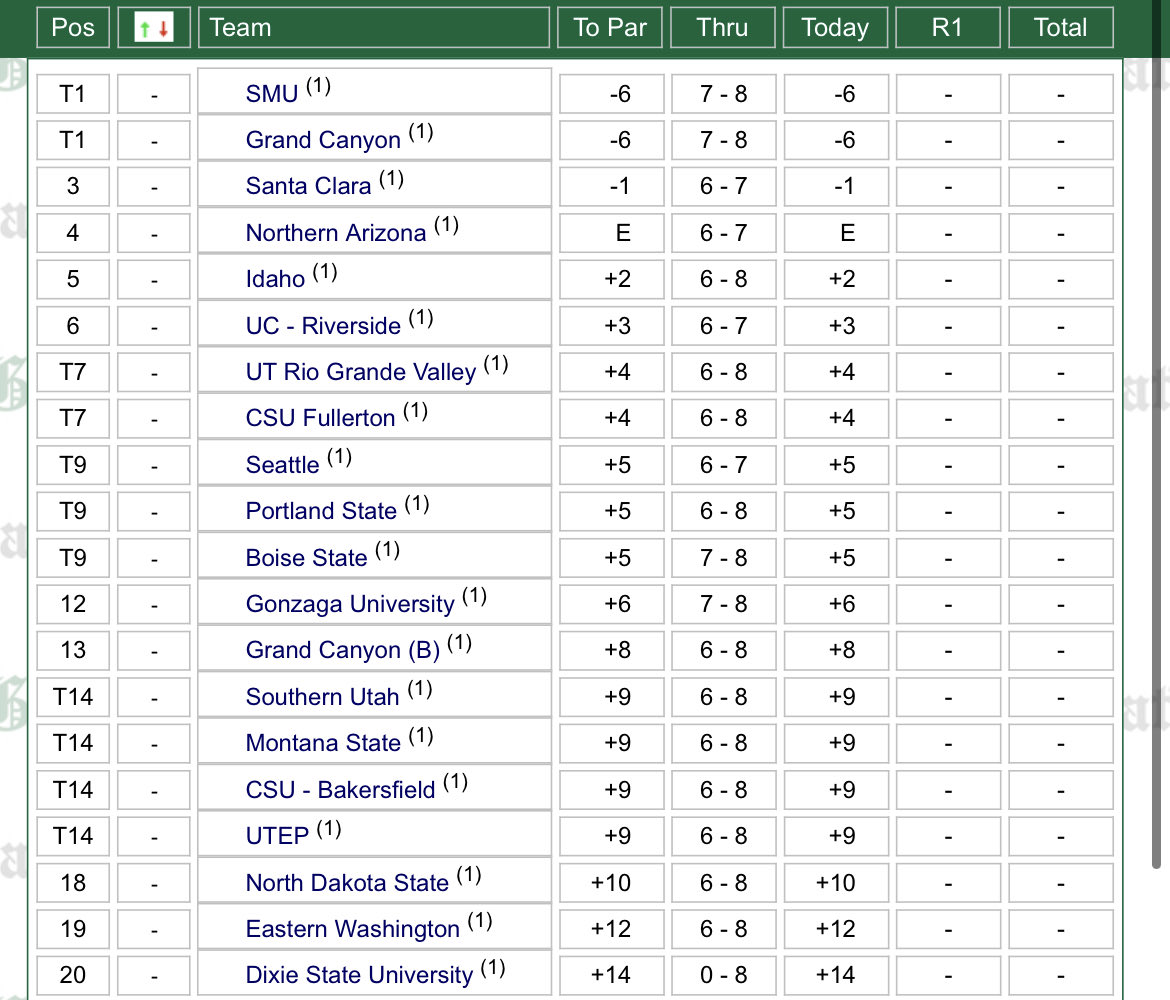Sort by the To Par column header
Image resolution: width=1170 pixels, height=1000 pixels.
[610, 28]
